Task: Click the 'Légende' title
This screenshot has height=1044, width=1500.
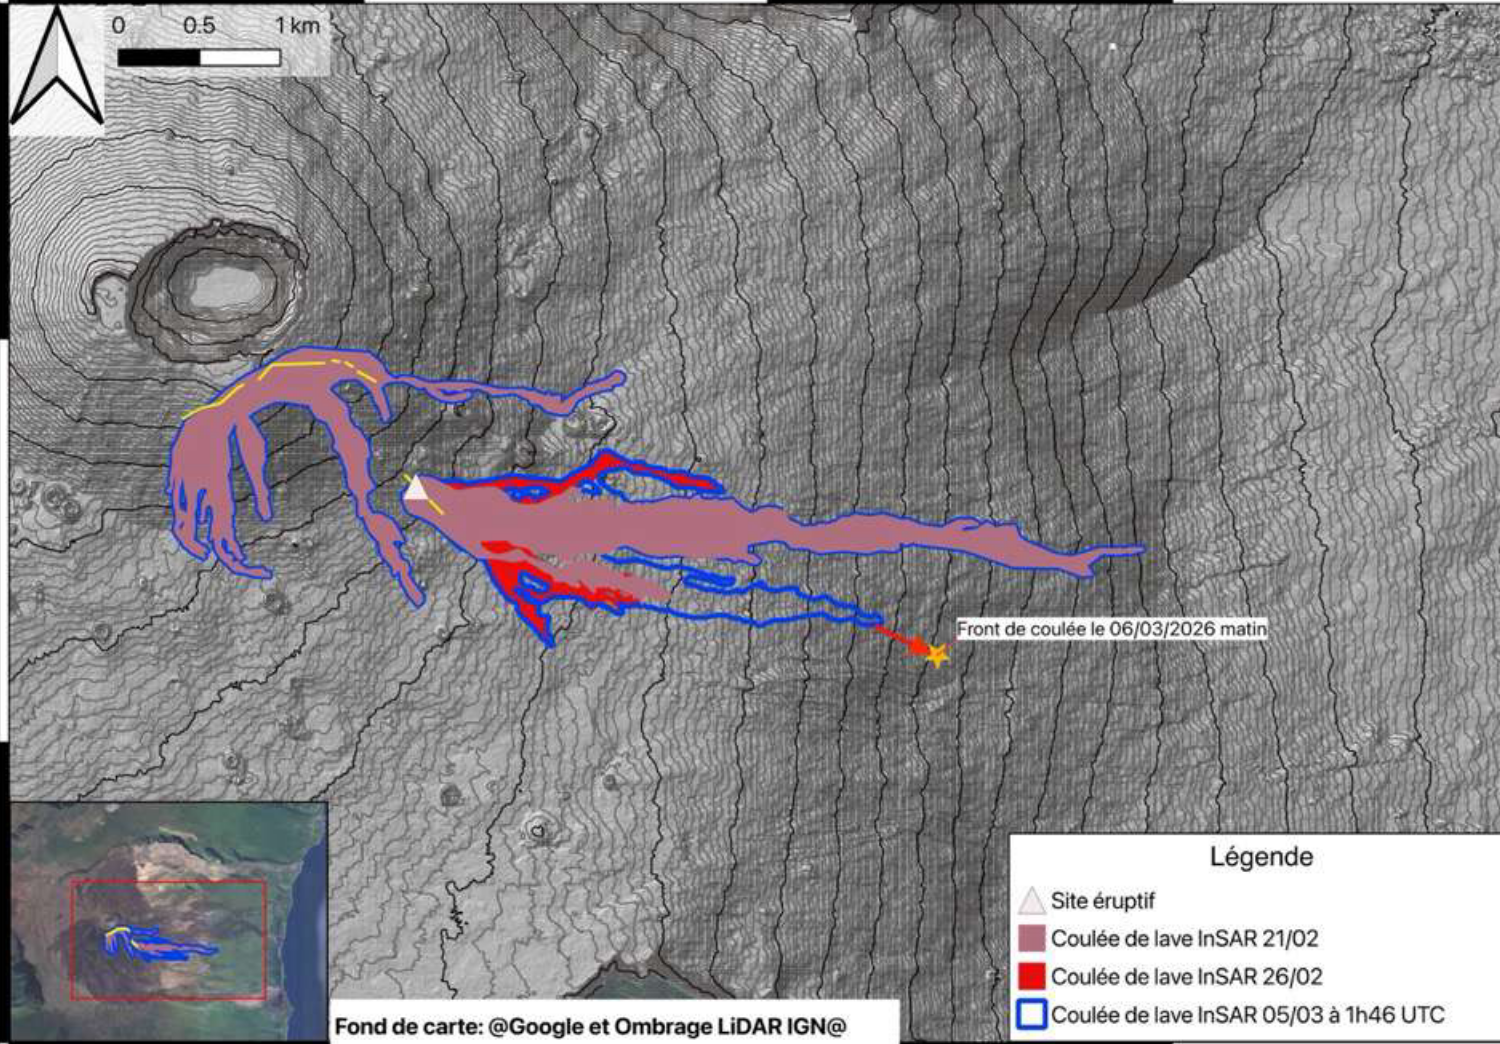Action: click(x=1261, y=857)
